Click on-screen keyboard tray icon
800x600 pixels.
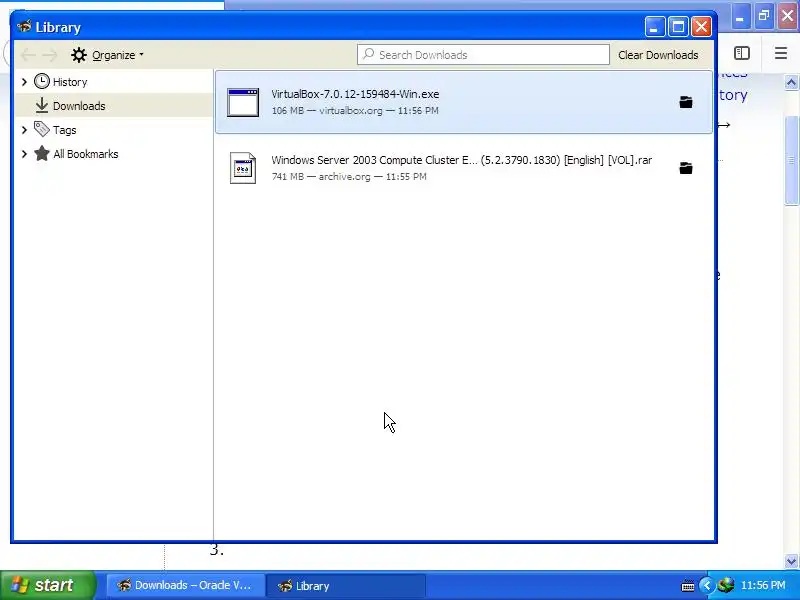(688, 586)
